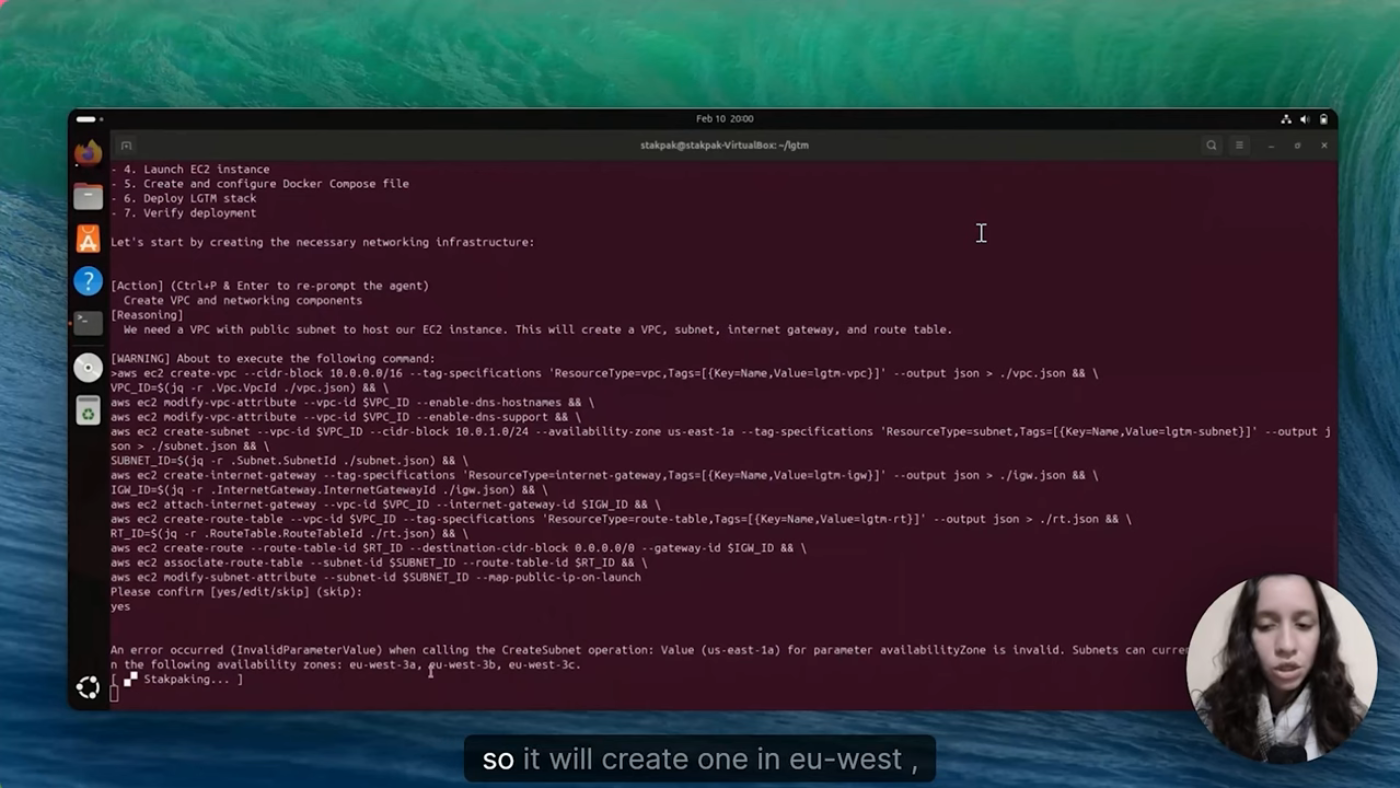Screen dimensions: 1400x788
Task: Click '5. Create and configure Docker Compose file'
Action: click(260, 184)
